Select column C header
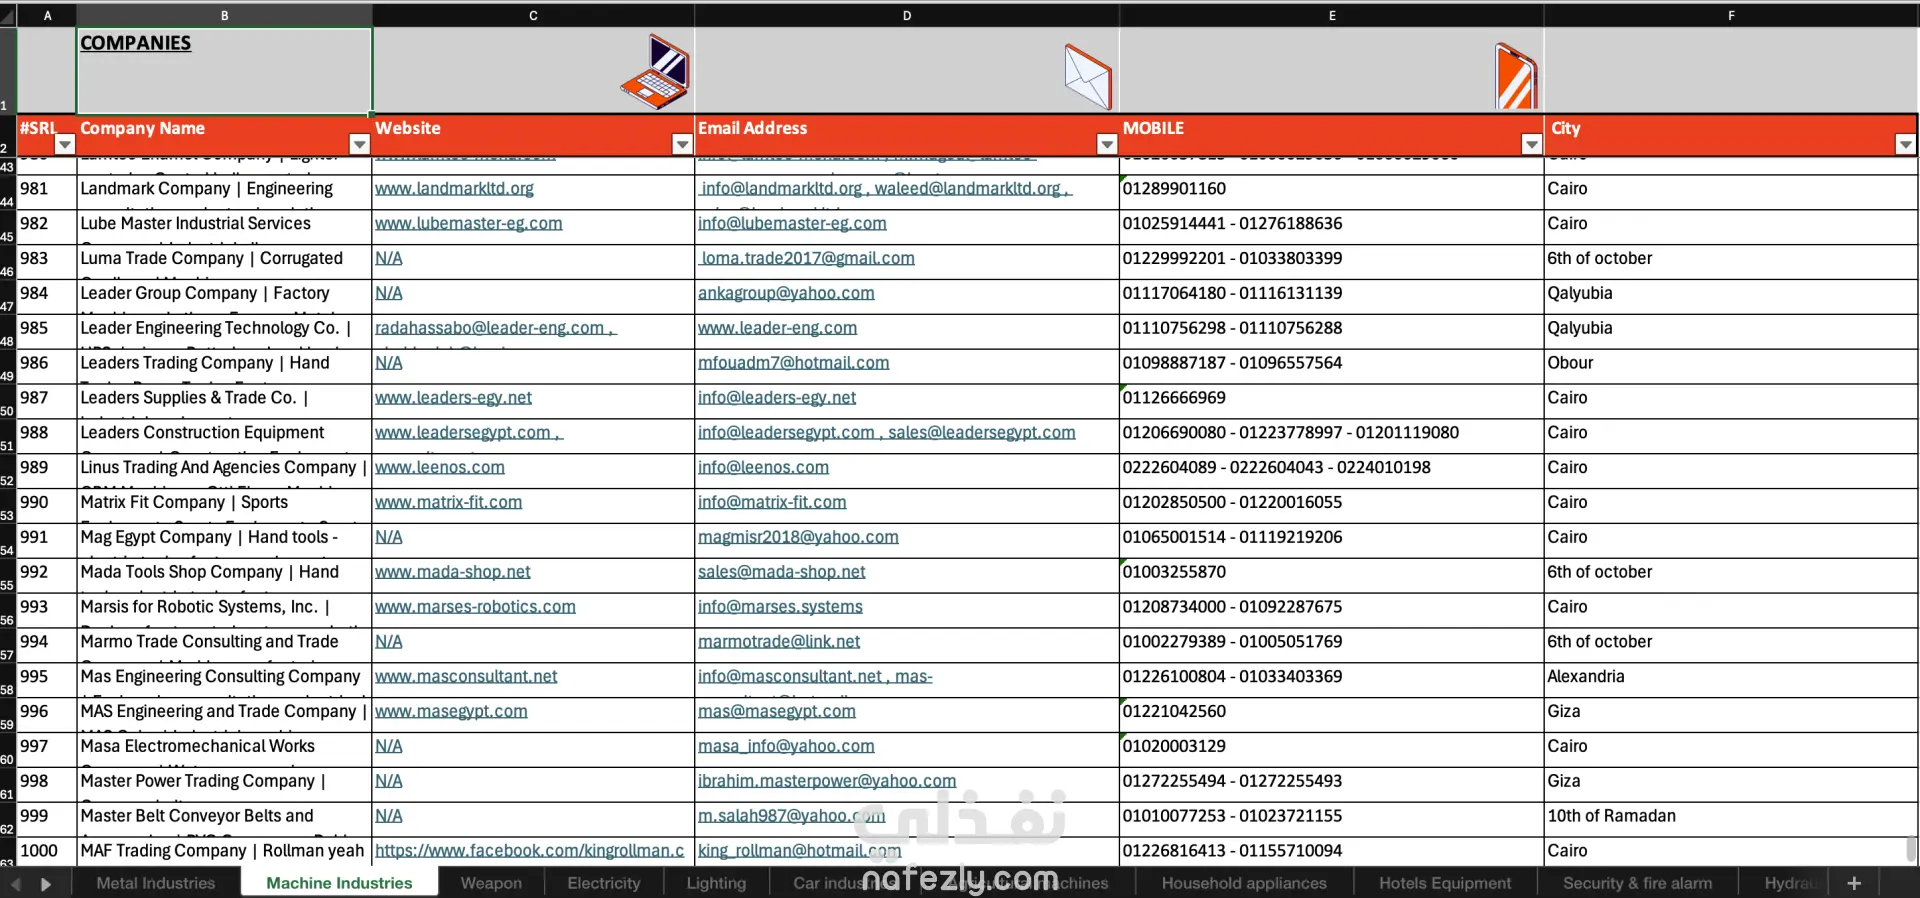Image resolution: width=1920 pixels, height=898 pixels. pos(533,15)
